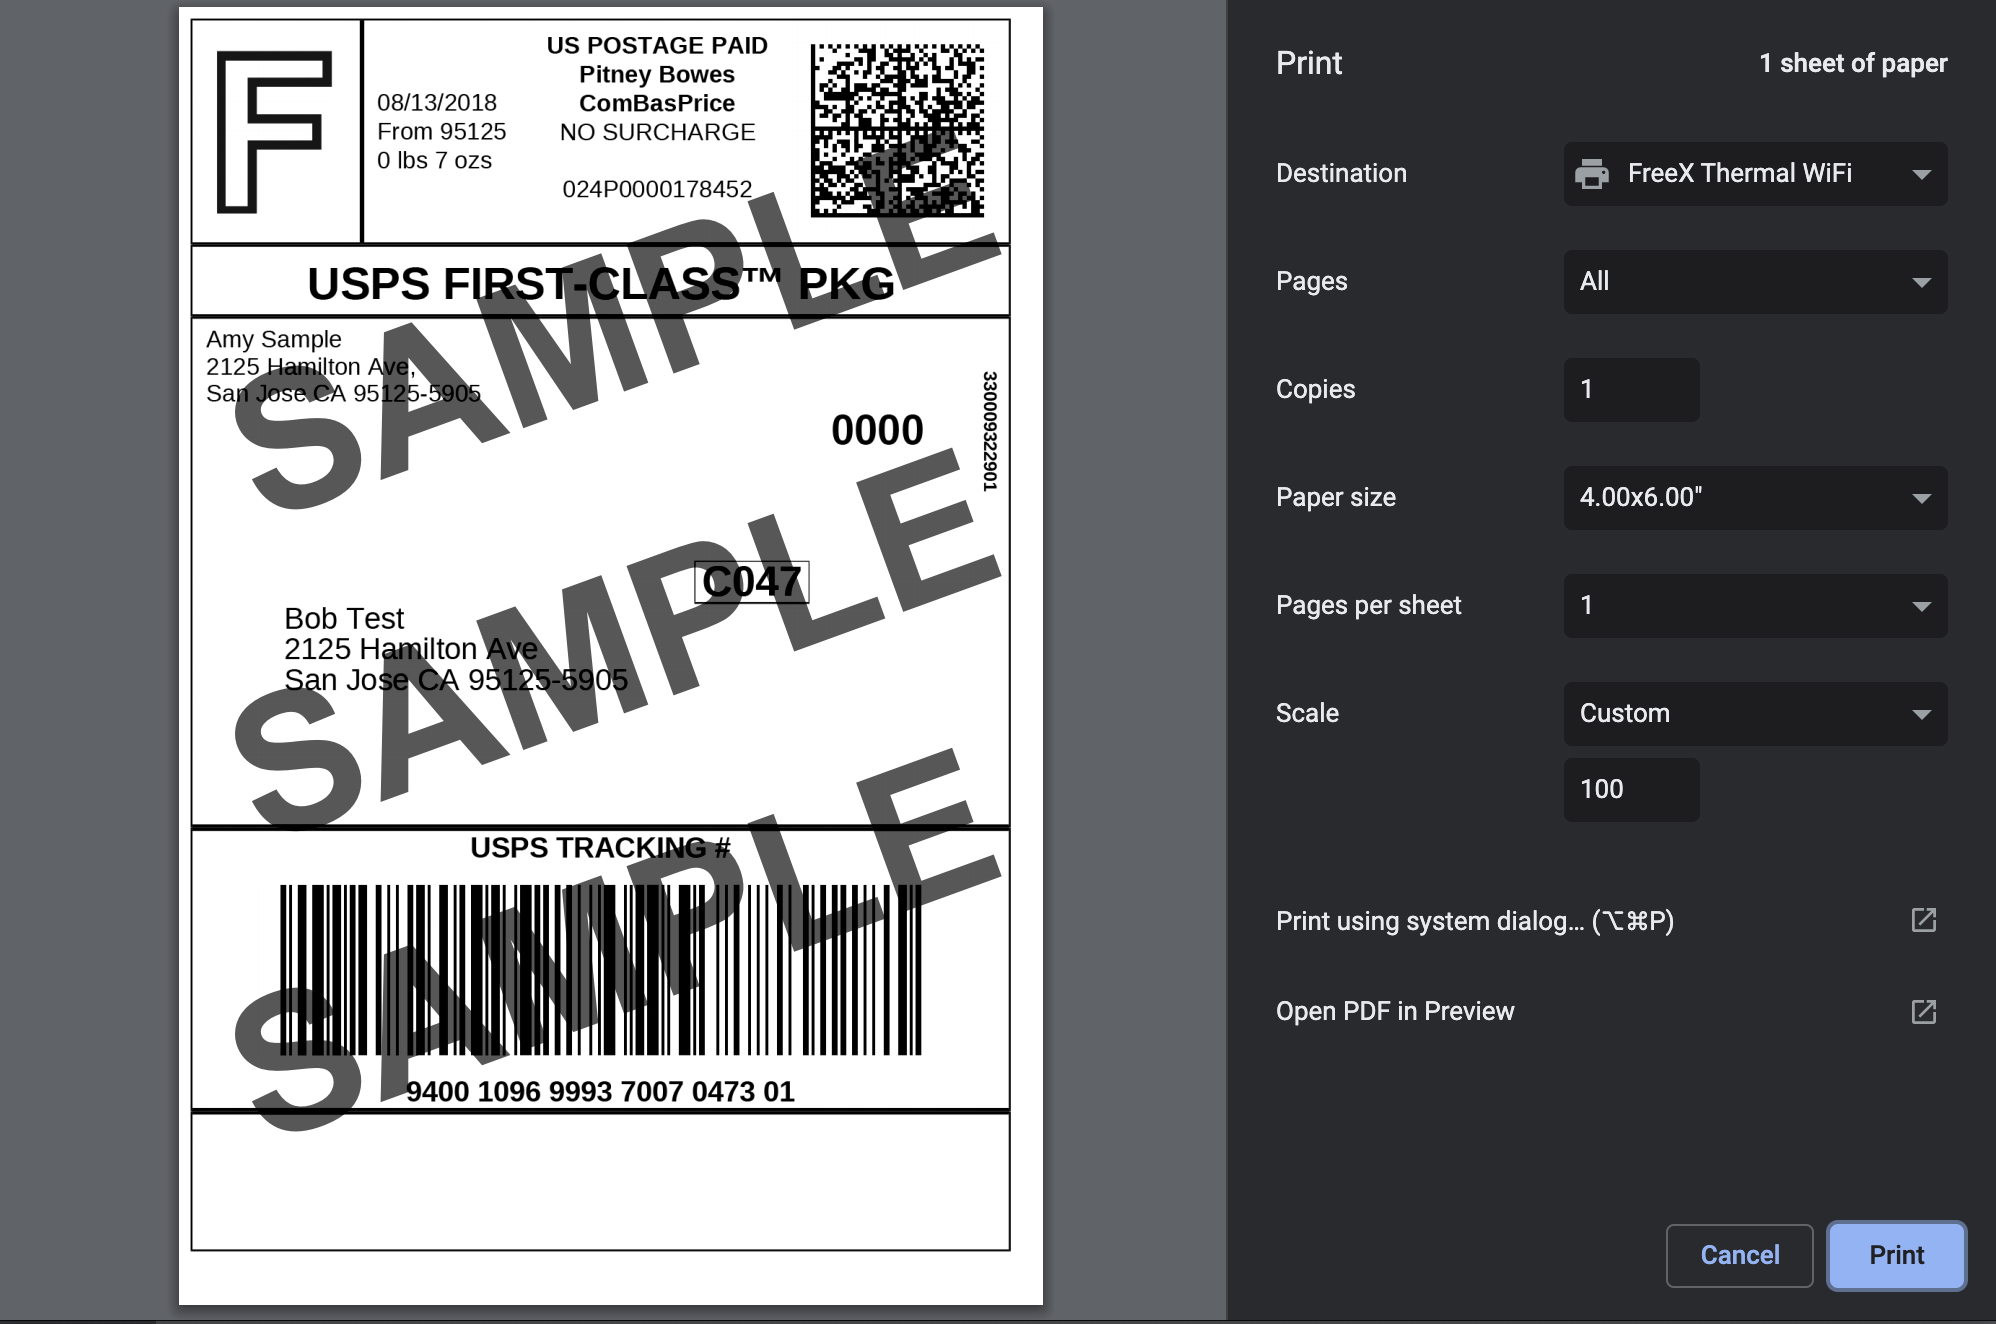Viewport: 1996px width, 1324px height.
Task: Click the 'USPS FIRST-CLASS PKG' heading in preview
Action: [x=601, y=284]
